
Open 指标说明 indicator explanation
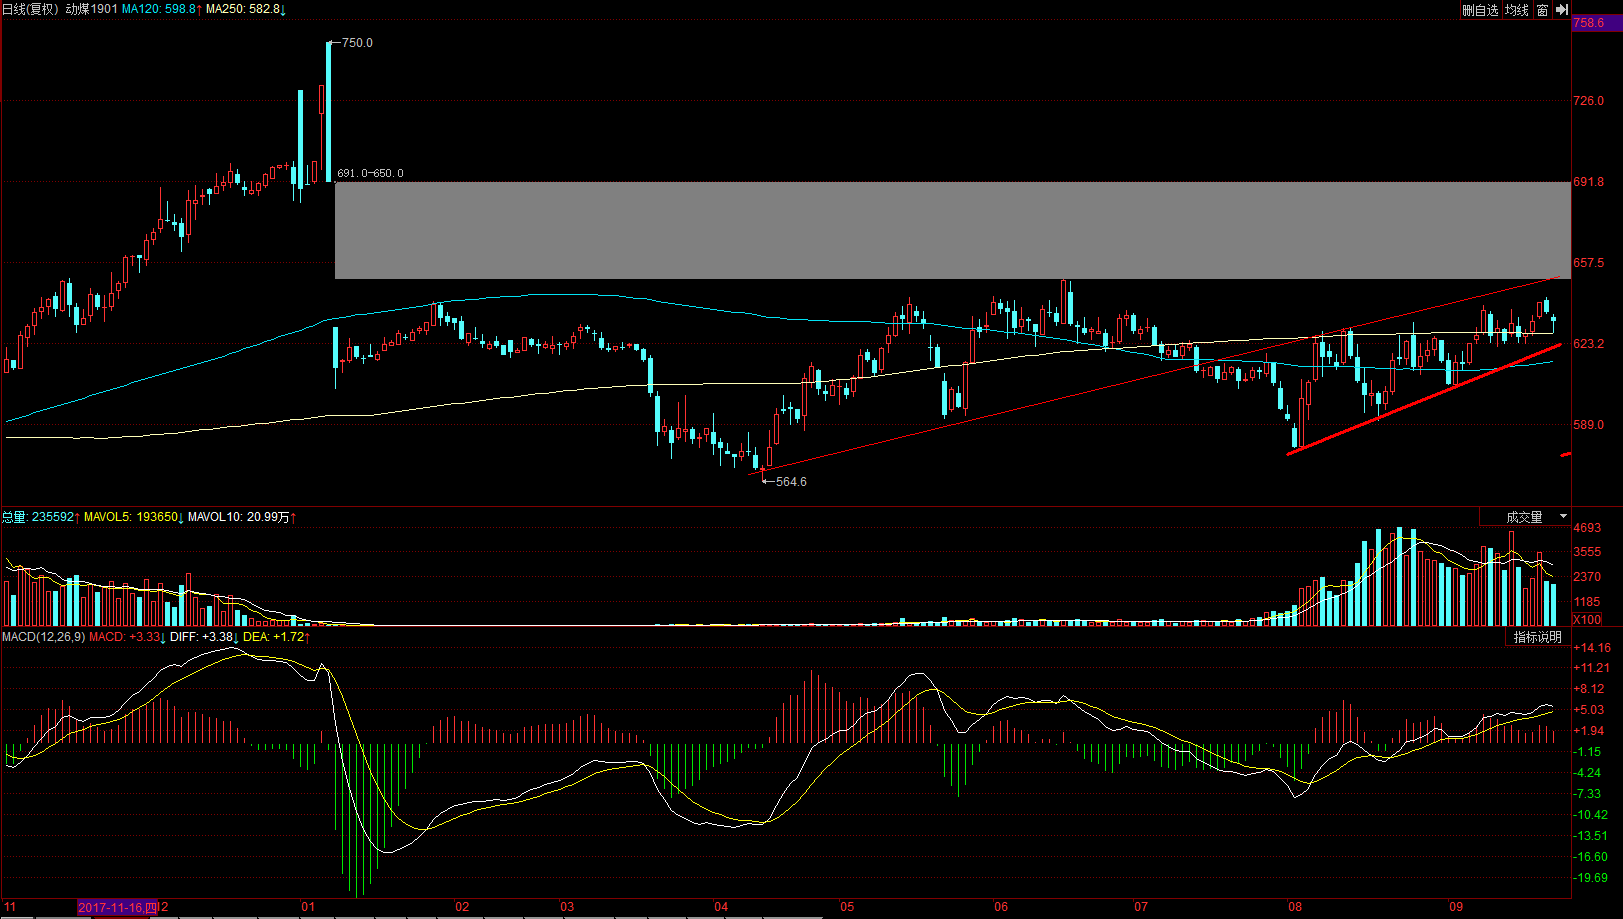click(1537, 637)
